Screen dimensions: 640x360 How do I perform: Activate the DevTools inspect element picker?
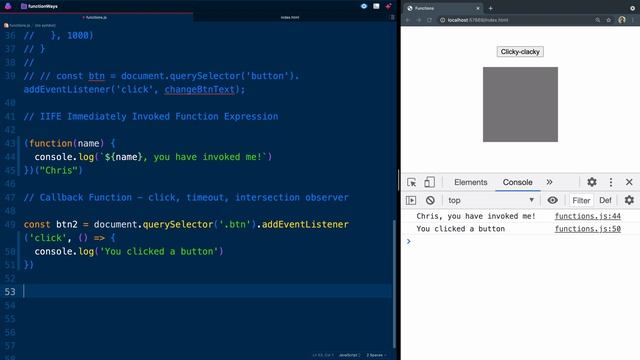(x=411, y=182)
